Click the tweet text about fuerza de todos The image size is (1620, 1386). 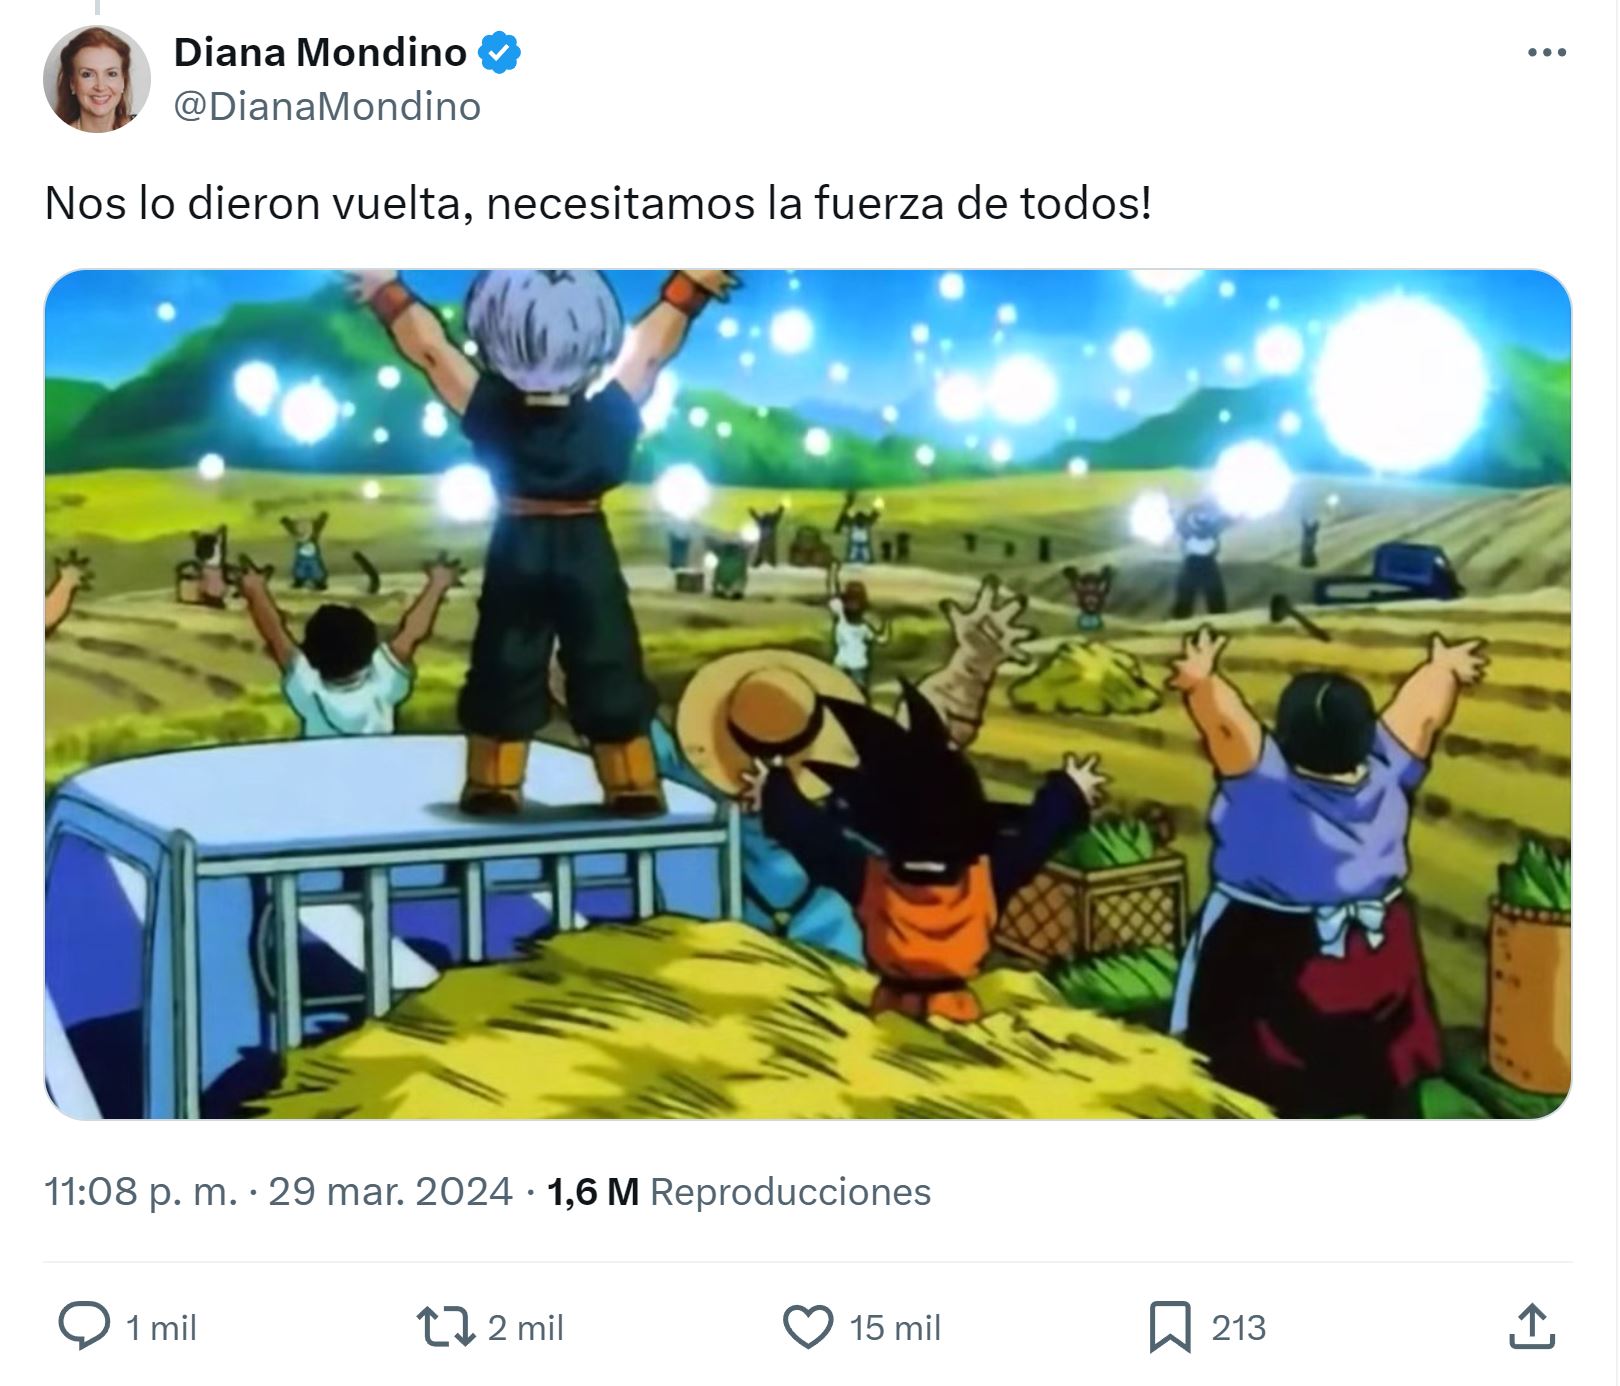click(598, 204)
